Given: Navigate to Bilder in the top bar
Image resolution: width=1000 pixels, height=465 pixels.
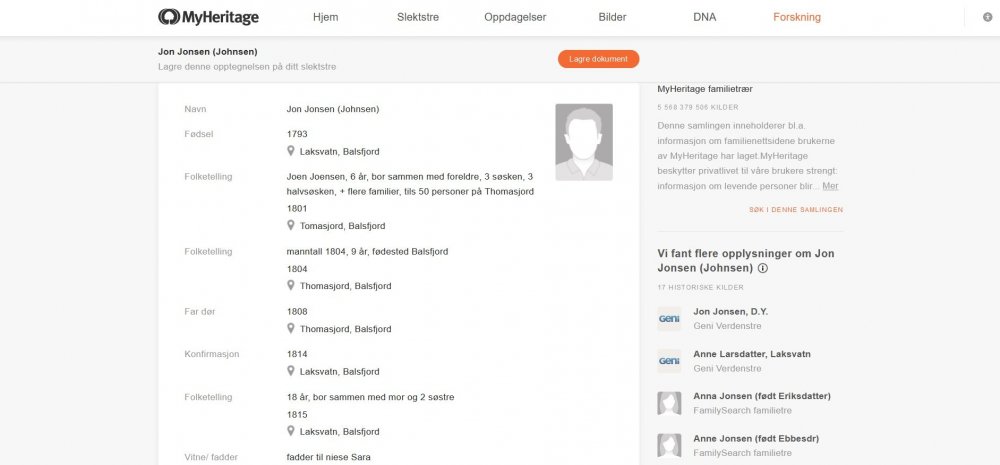Looking at the screenshot, I should 612,17.
